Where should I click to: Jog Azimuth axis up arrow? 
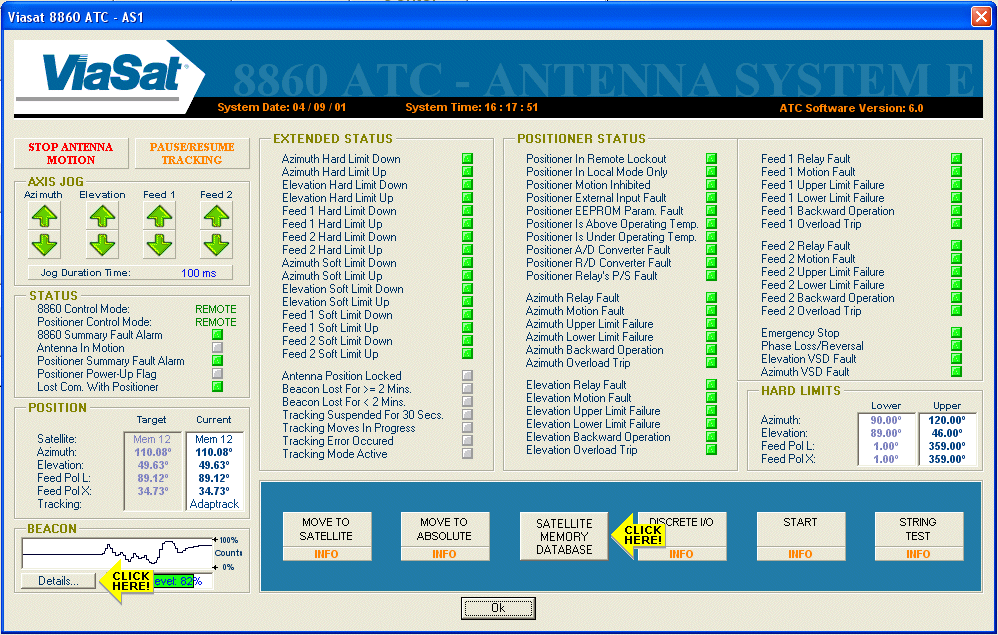tap(45, 216)
